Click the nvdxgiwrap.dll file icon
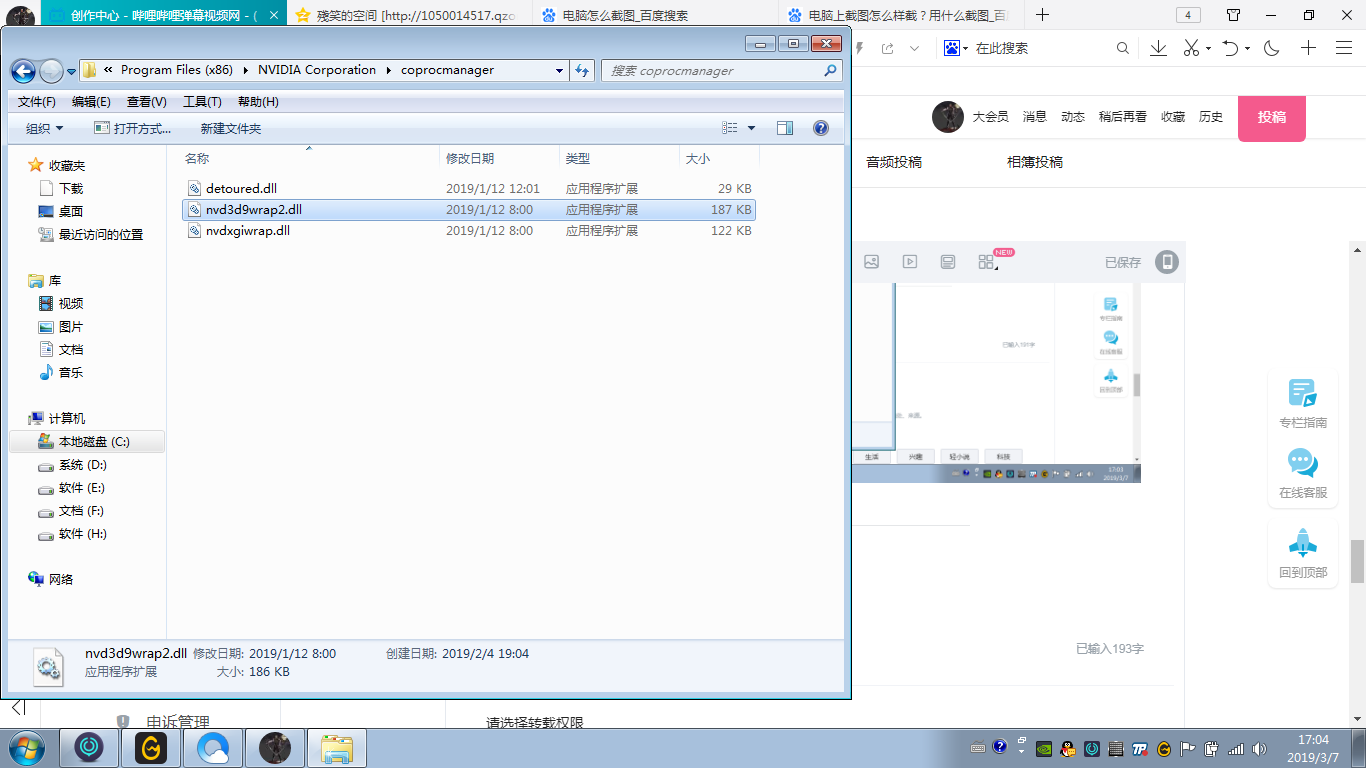 pyautogui.click(x=195, y=231)
